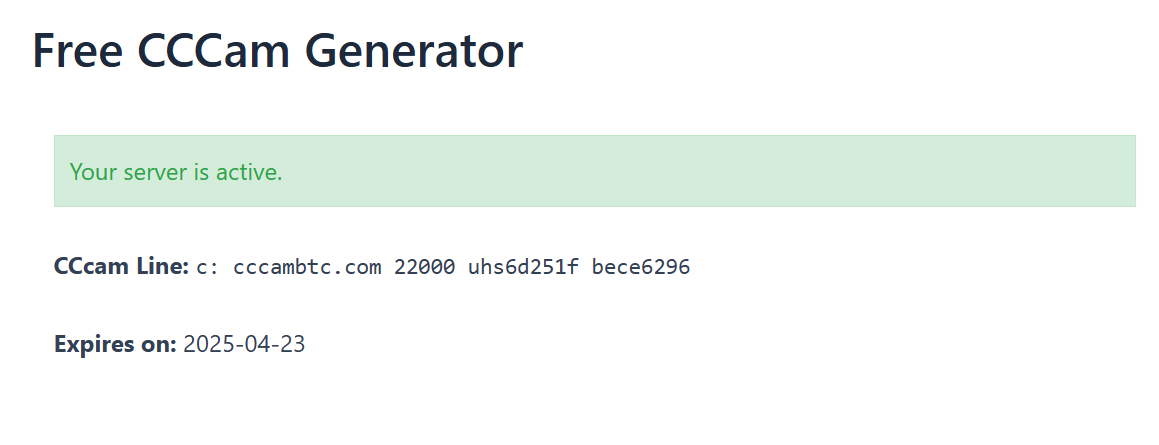Image resolution: width=1159 pixels, height=445 pixels.
Task: Click the cccambtc.com hostname
Action: click(307, 267)
